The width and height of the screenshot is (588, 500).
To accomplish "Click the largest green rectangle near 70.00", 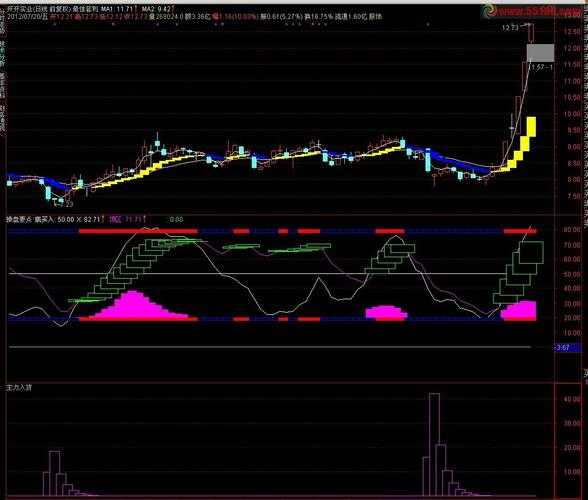I will tap(531, 252).
